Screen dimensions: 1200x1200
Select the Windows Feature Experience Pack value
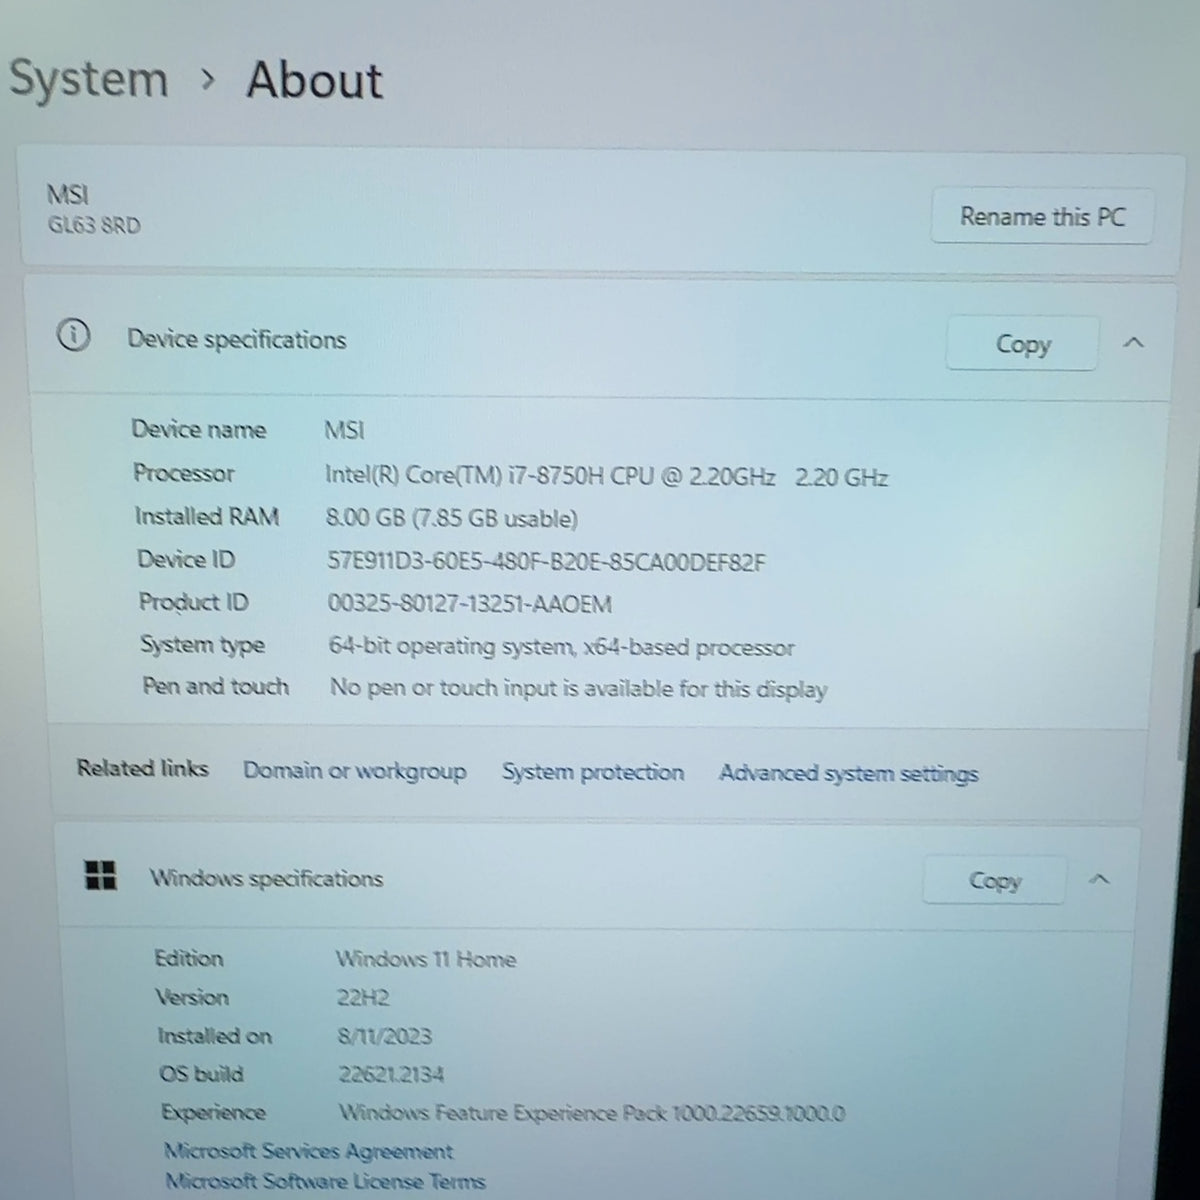(592, 1113)
